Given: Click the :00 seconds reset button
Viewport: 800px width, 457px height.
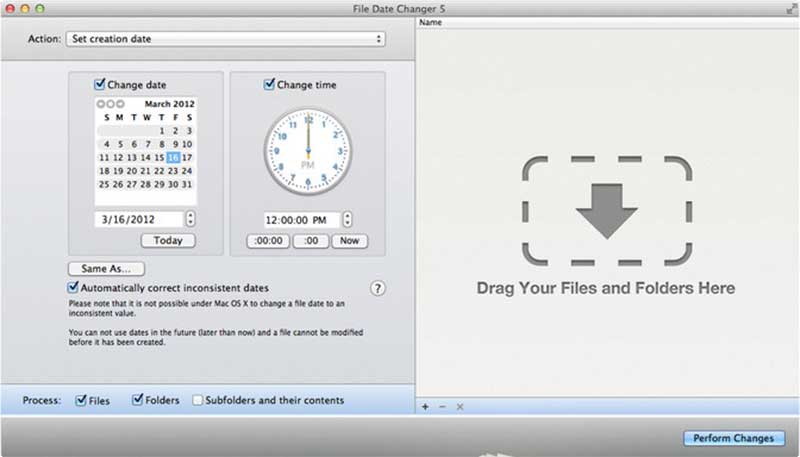Looking at the screenshot, I should 311,241.
